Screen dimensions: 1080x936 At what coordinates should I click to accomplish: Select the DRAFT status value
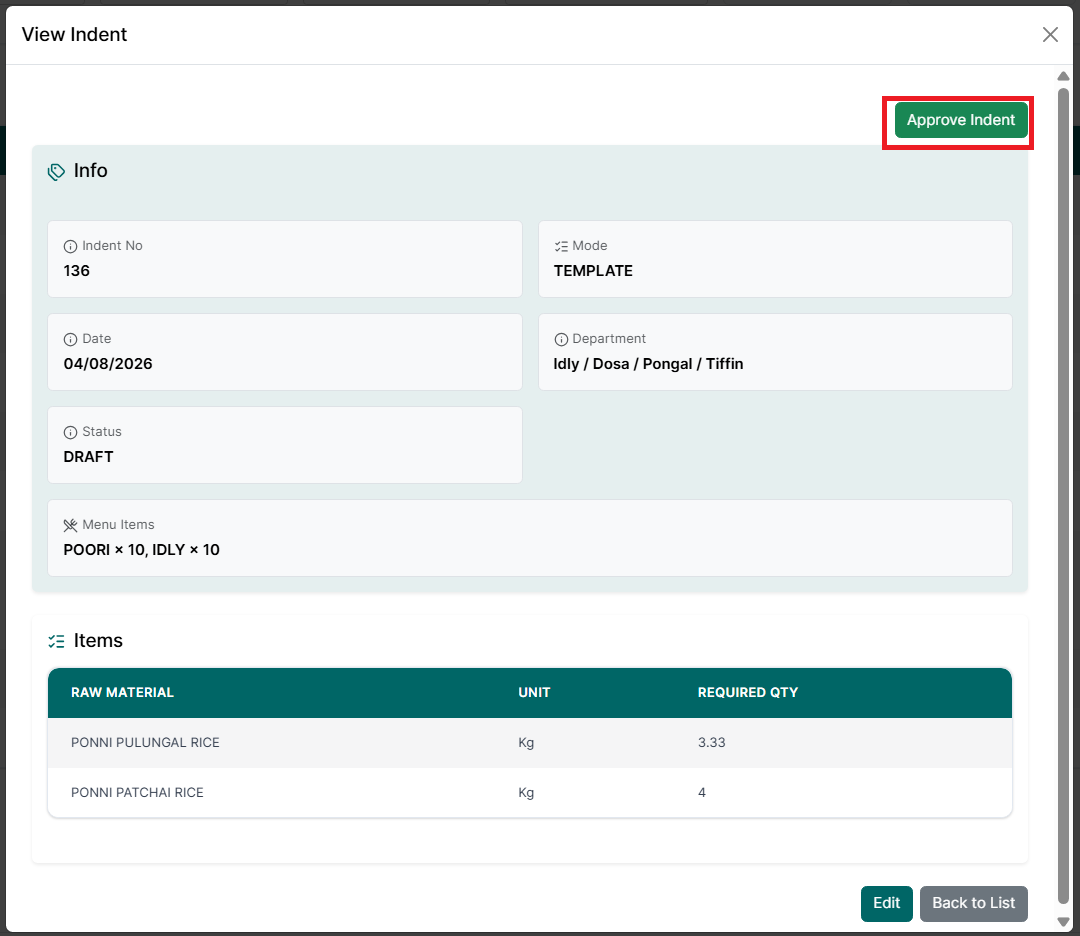click(x=88, y=457)
